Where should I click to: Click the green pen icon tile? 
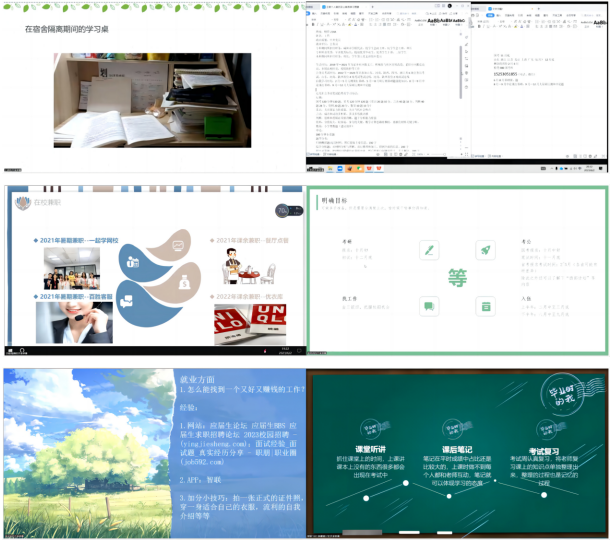click(x=430, y=250)
